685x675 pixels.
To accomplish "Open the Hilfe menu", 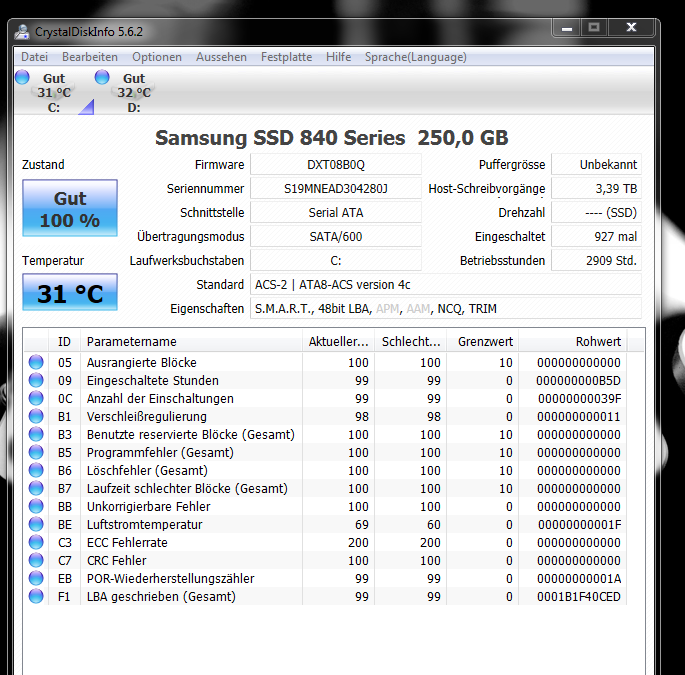I will click(338, 57).
